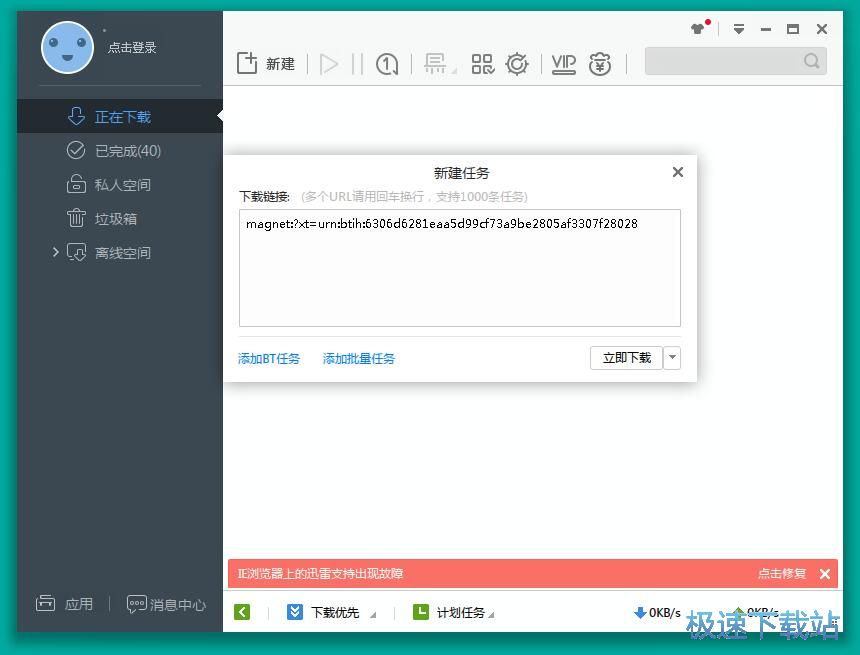
Task: Expand the 立即下载 button dropdown arrow
Action: tap(671, 358)
